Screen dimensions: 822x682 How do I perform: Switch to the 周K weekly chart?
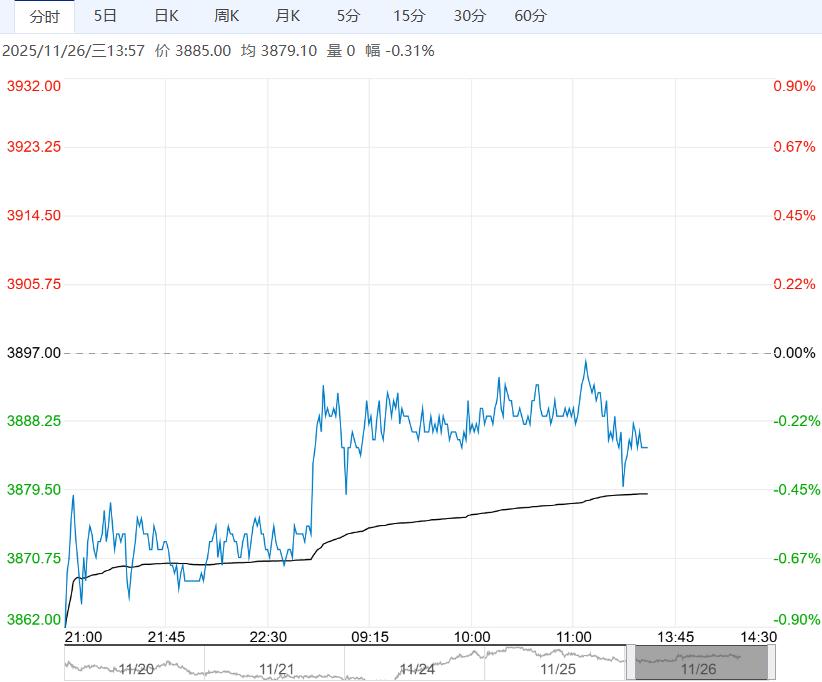pyautogui.click(x=227, y=17)
